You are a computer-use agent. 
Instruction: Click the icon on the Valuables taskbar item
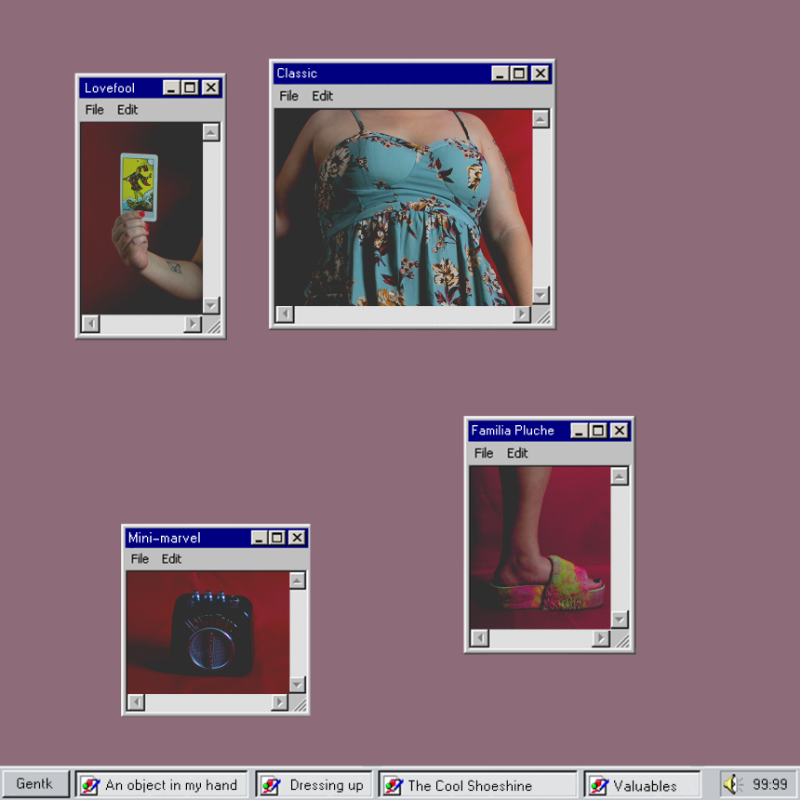tap(598, 785)
